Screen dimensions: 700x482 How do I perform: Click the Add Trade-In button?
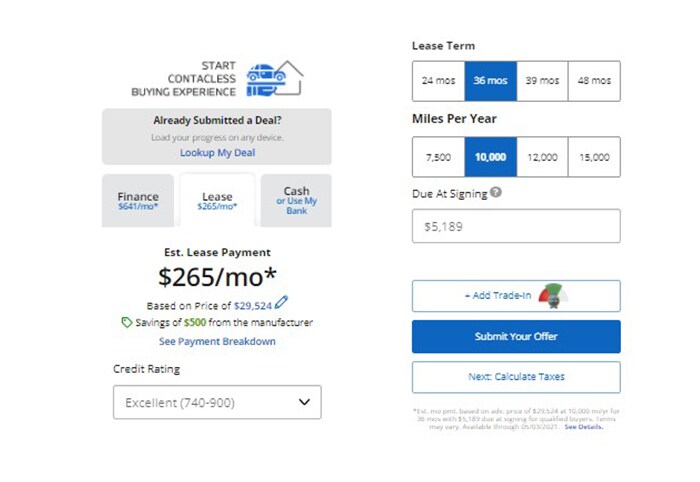tap(516, 296)
